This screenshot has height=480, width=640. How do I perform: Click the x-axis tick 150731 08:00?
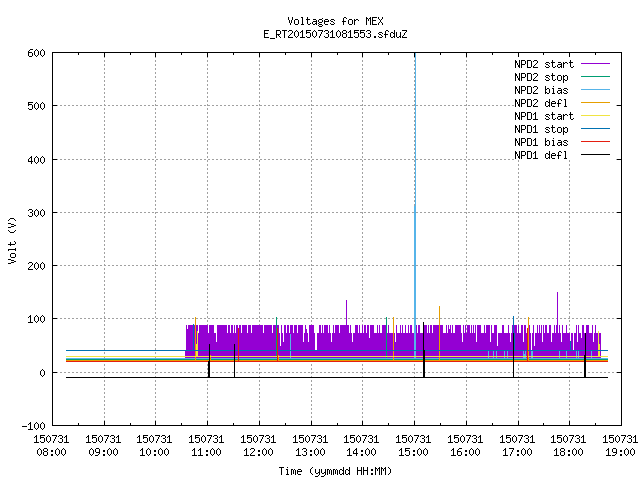[51, 446]
